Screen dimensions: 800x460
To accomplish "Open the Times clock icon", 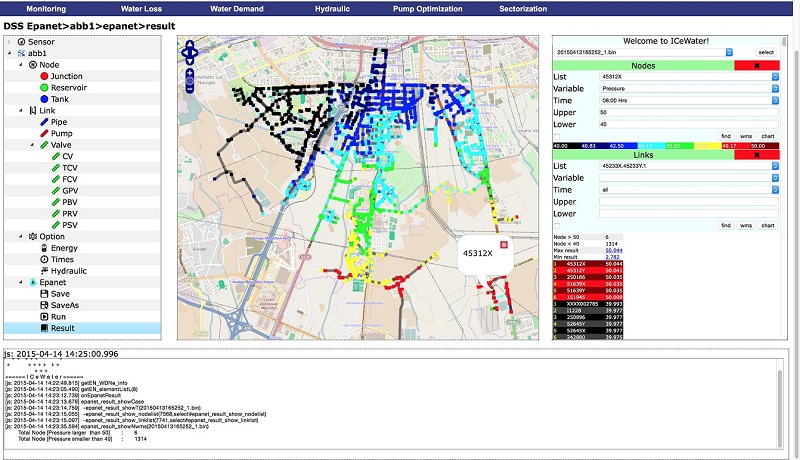I will tap(44, 260).
